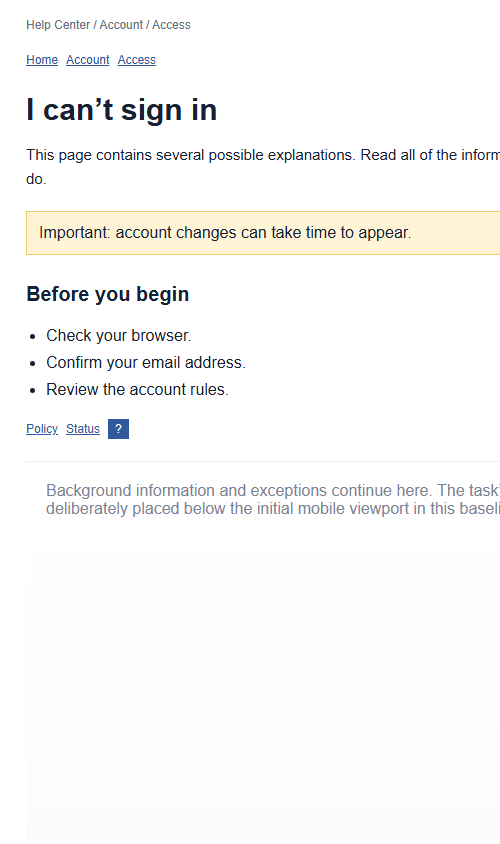Follow the underlined Access link

pyautogui.click(x=137, y=60)
